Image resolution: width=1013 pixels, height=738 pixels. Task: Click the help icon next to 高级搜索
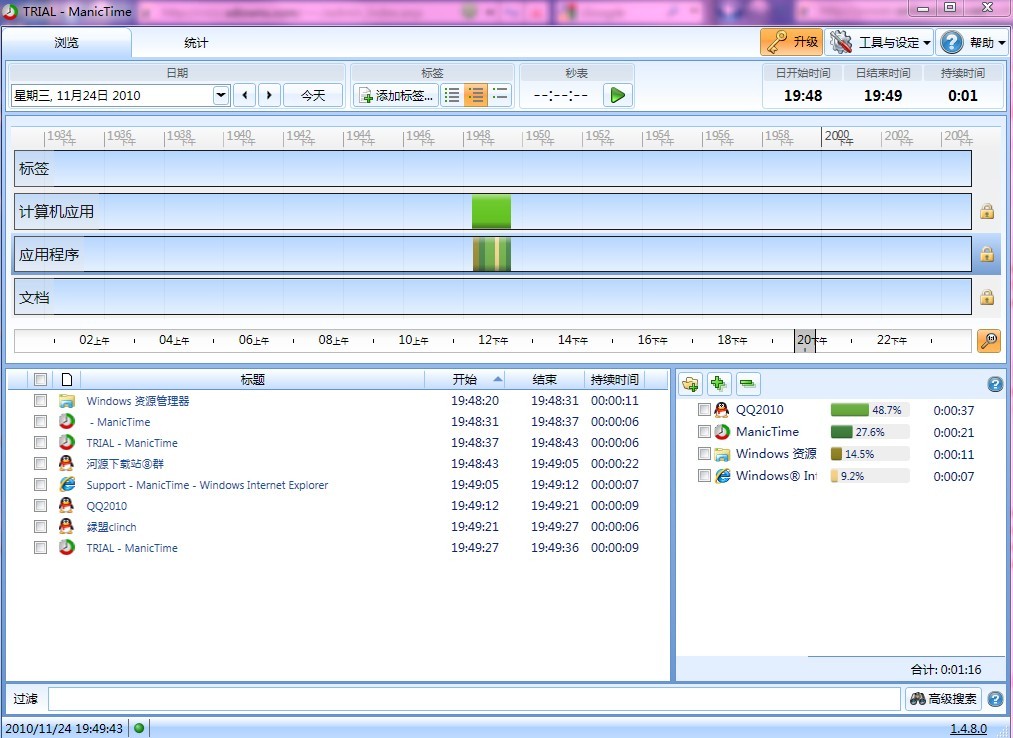(x=996, y=699)
